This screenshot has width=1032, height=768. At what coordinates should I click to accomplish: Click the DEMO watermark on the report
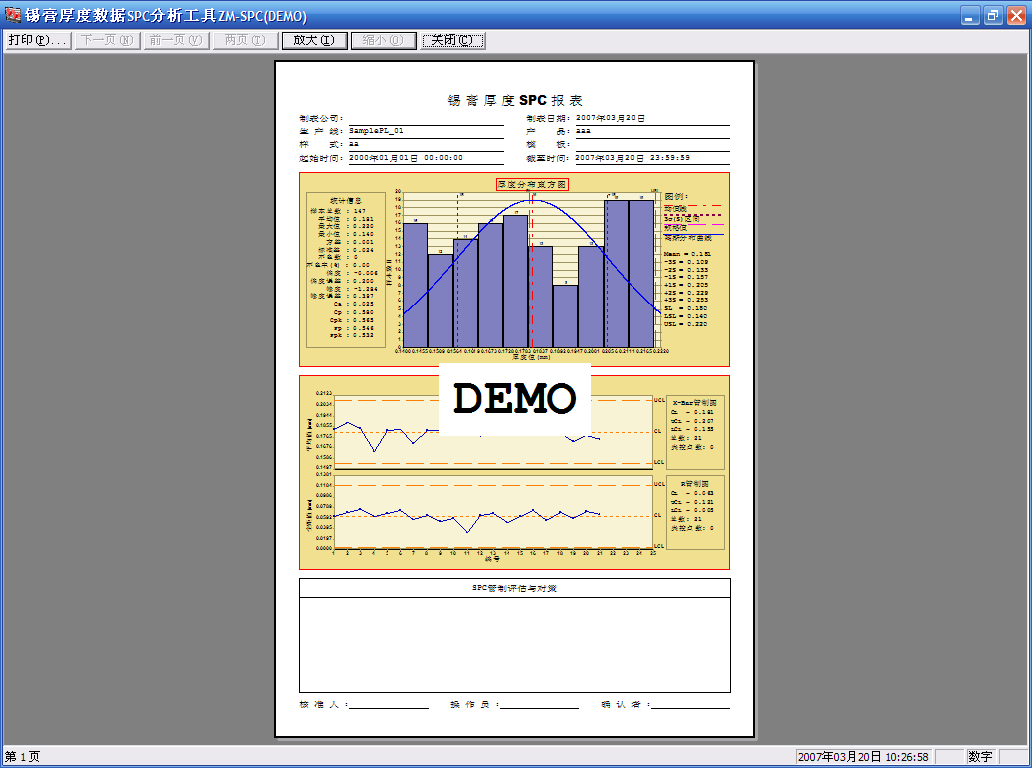tap(514, 399)
